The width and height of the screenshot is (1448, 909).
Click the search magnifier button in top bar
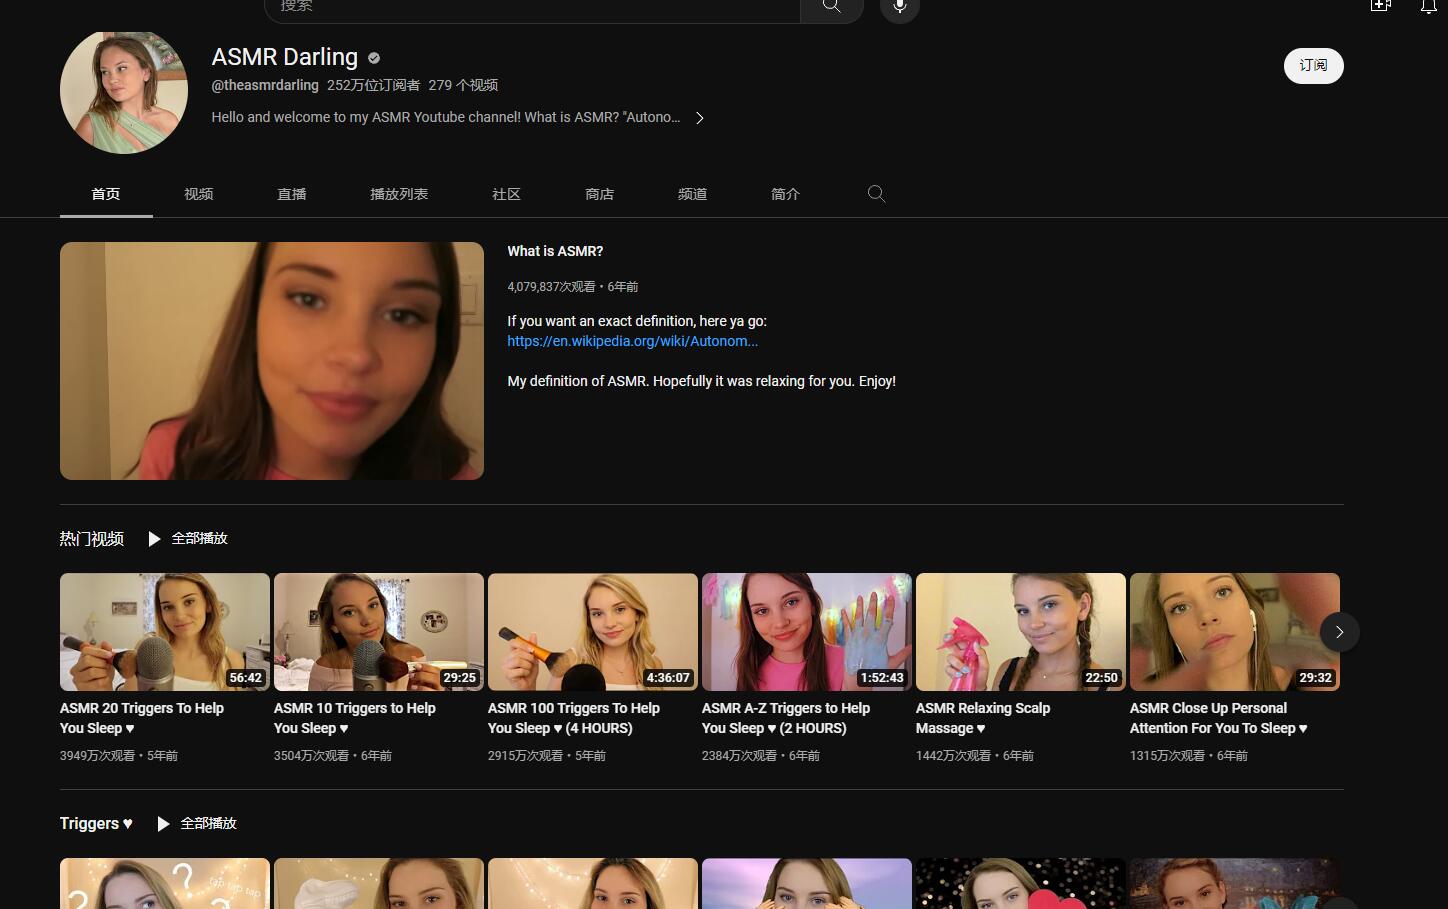pos(831,8)
